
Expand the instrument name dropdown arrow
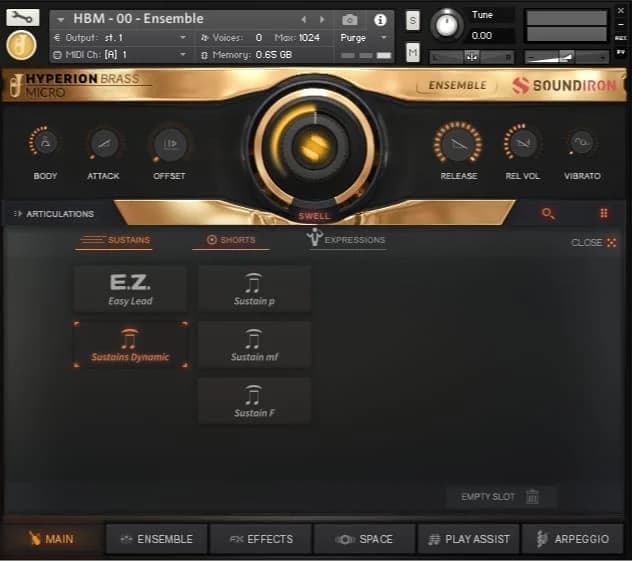[x=59, y=19]
